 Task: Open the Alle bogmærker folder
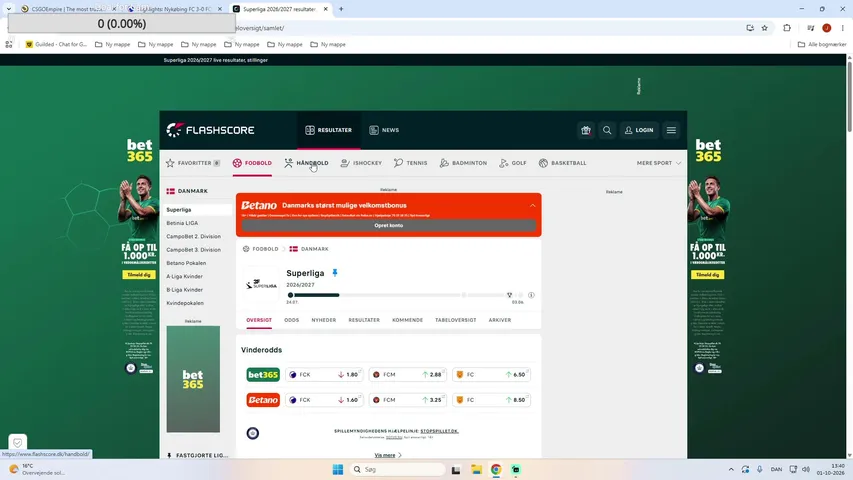click(x=822, y=45)
